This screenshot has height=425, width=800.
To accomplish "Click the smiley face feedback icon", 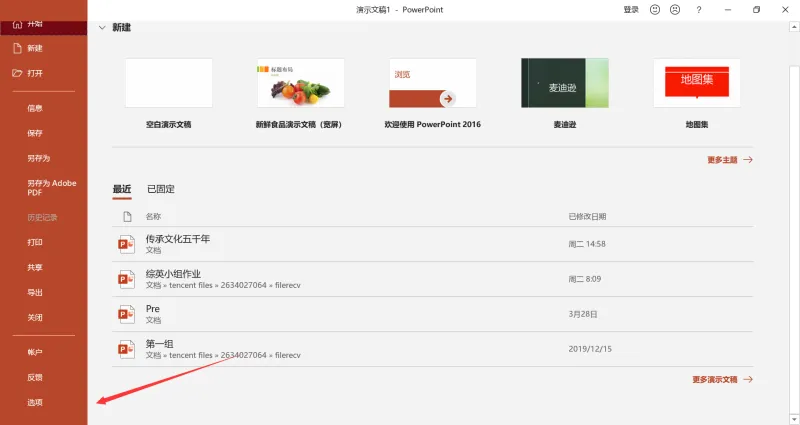I will [x=655, y=10].
